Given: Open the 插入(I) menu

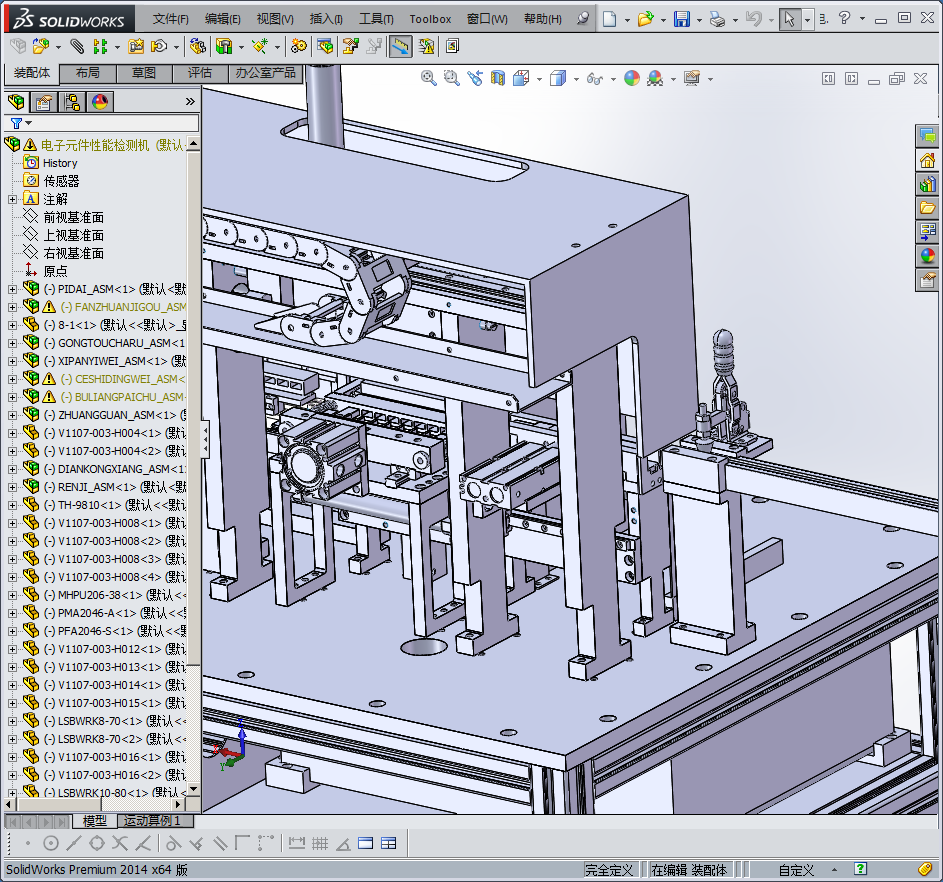Looking at the screenshot, I should tap(326, 19).
